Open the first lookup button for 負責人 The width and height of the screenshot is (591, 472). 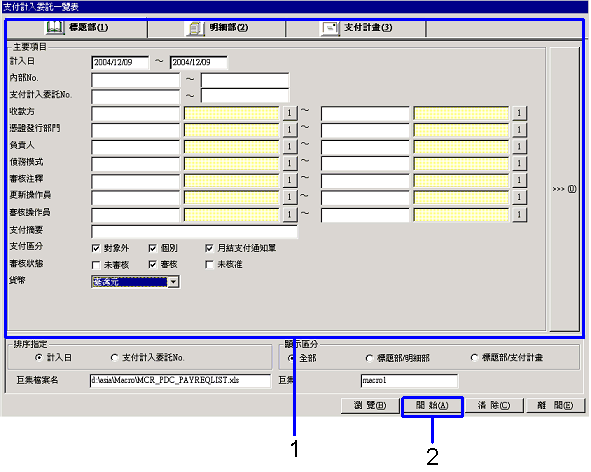point(289,146)
